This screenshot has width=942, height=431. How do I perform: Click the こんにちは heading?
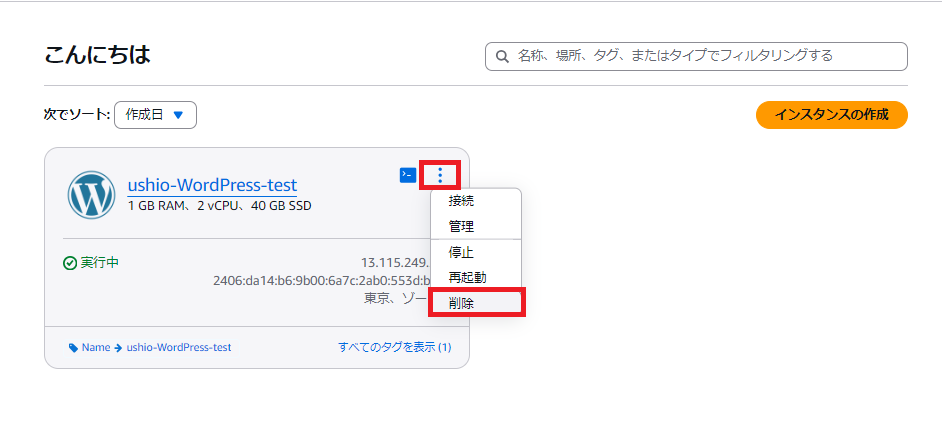point(97,55)
